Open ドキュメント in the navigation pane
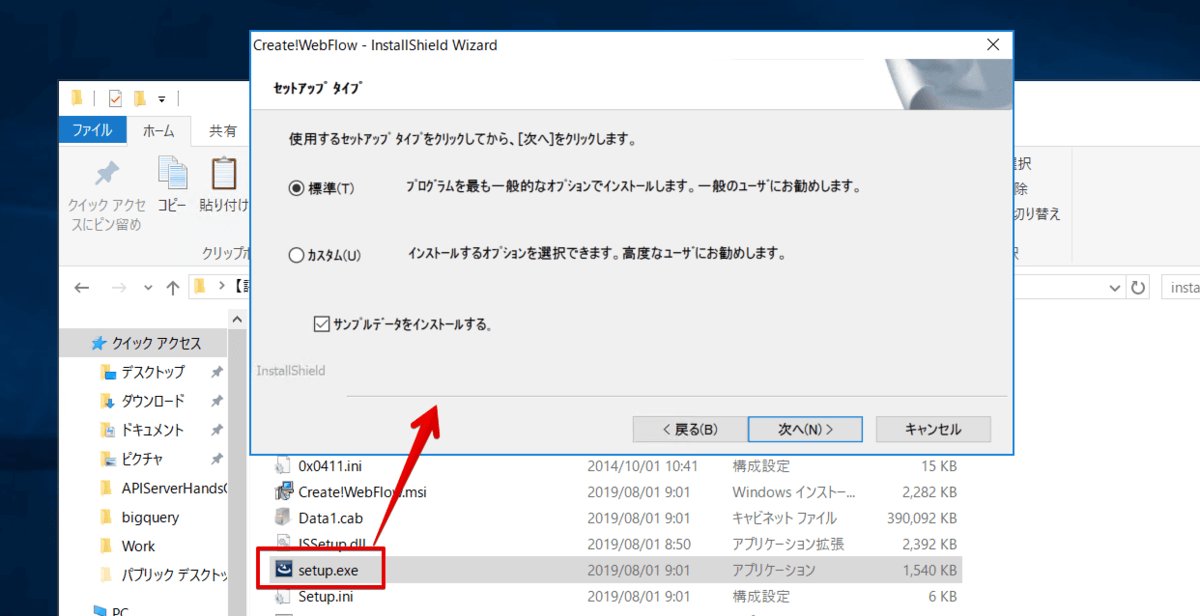Viewport: 1200px width, 616px height. [153, 430]
